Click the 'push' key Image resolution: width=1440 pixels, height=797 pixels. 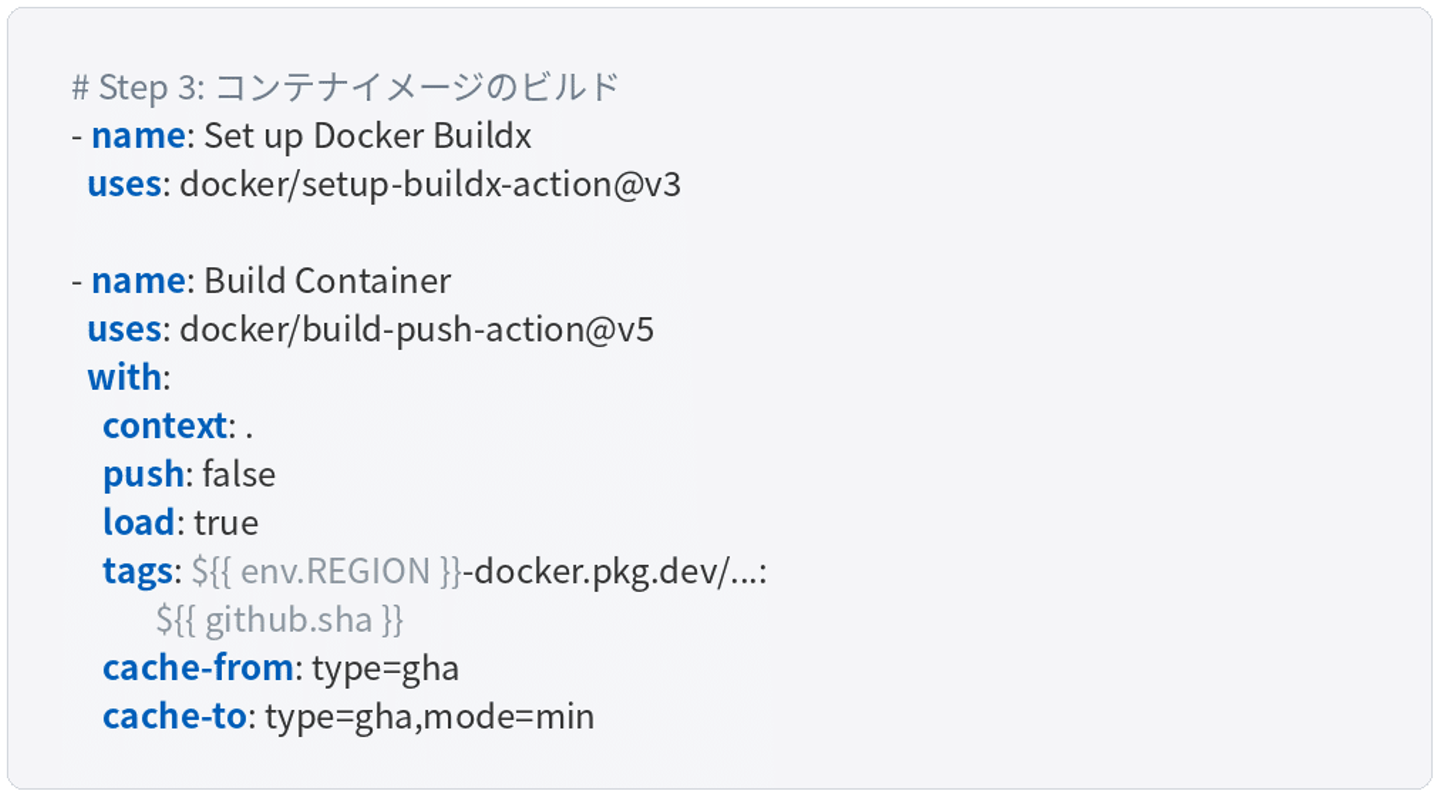(143, 474)
